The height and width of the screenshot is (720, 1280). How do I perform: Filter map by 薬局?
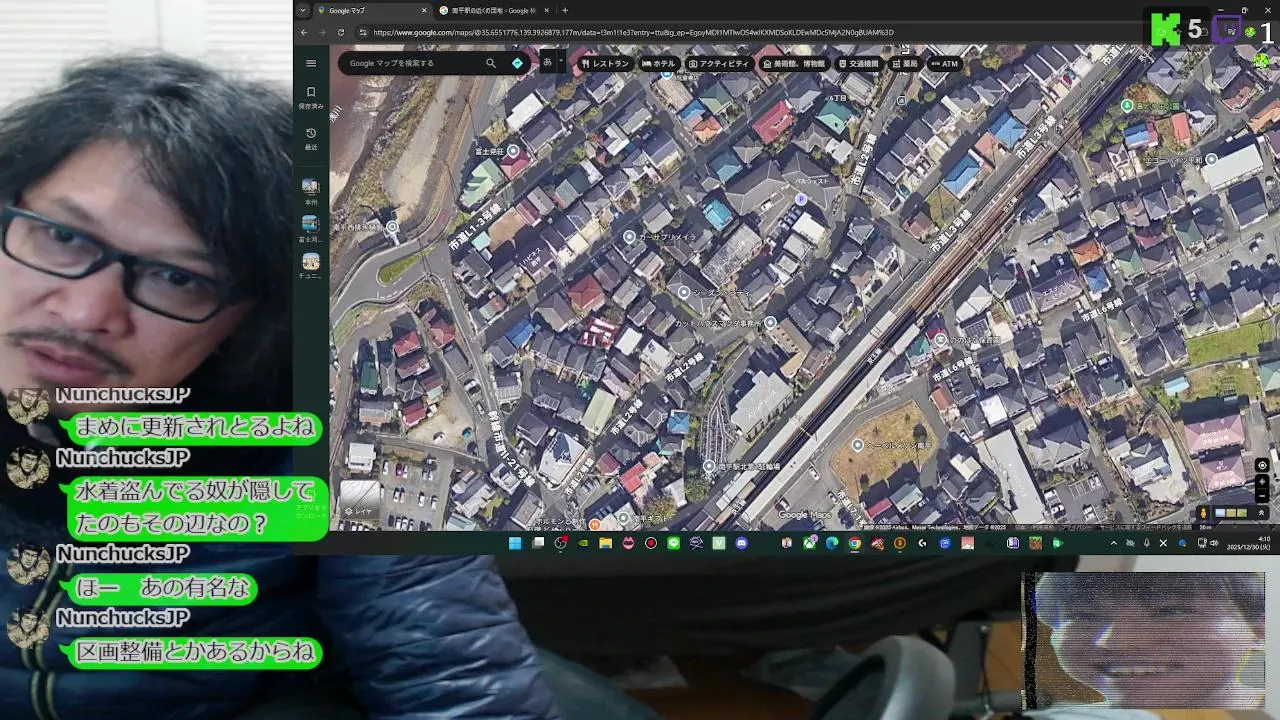click(905, 64)
